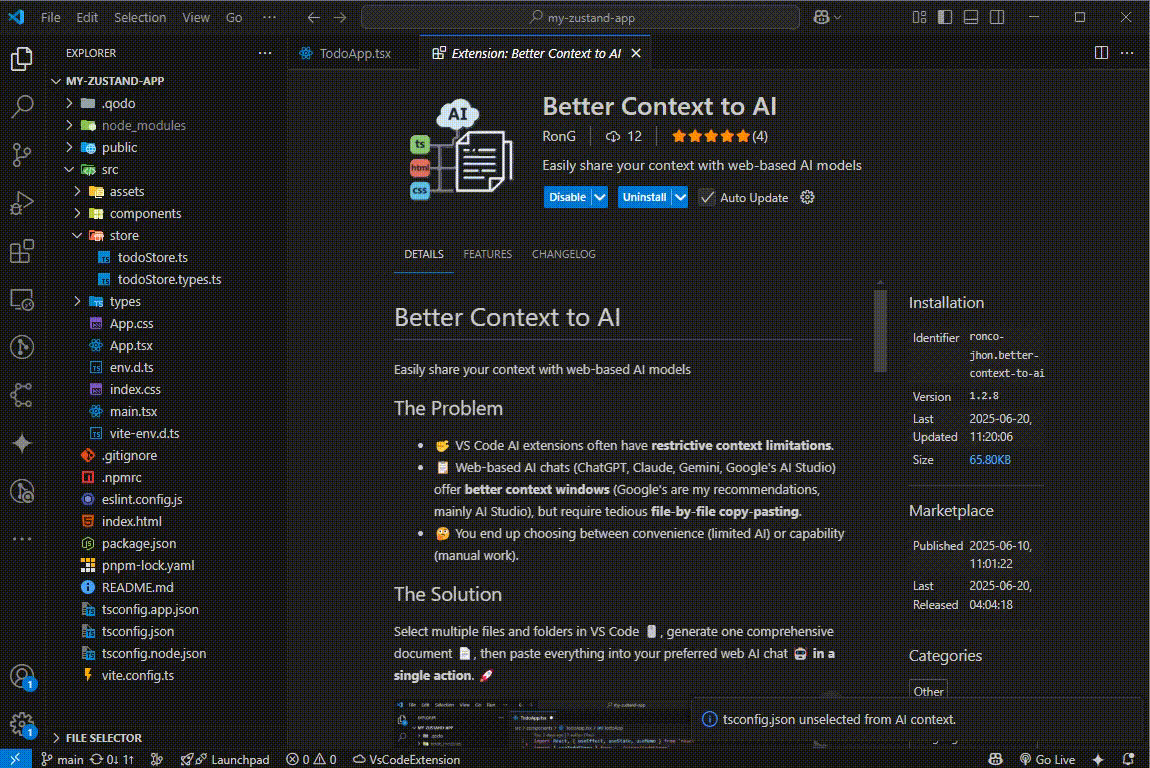
Task: Synchronize changes in status bar
Action: coord(112,759)
